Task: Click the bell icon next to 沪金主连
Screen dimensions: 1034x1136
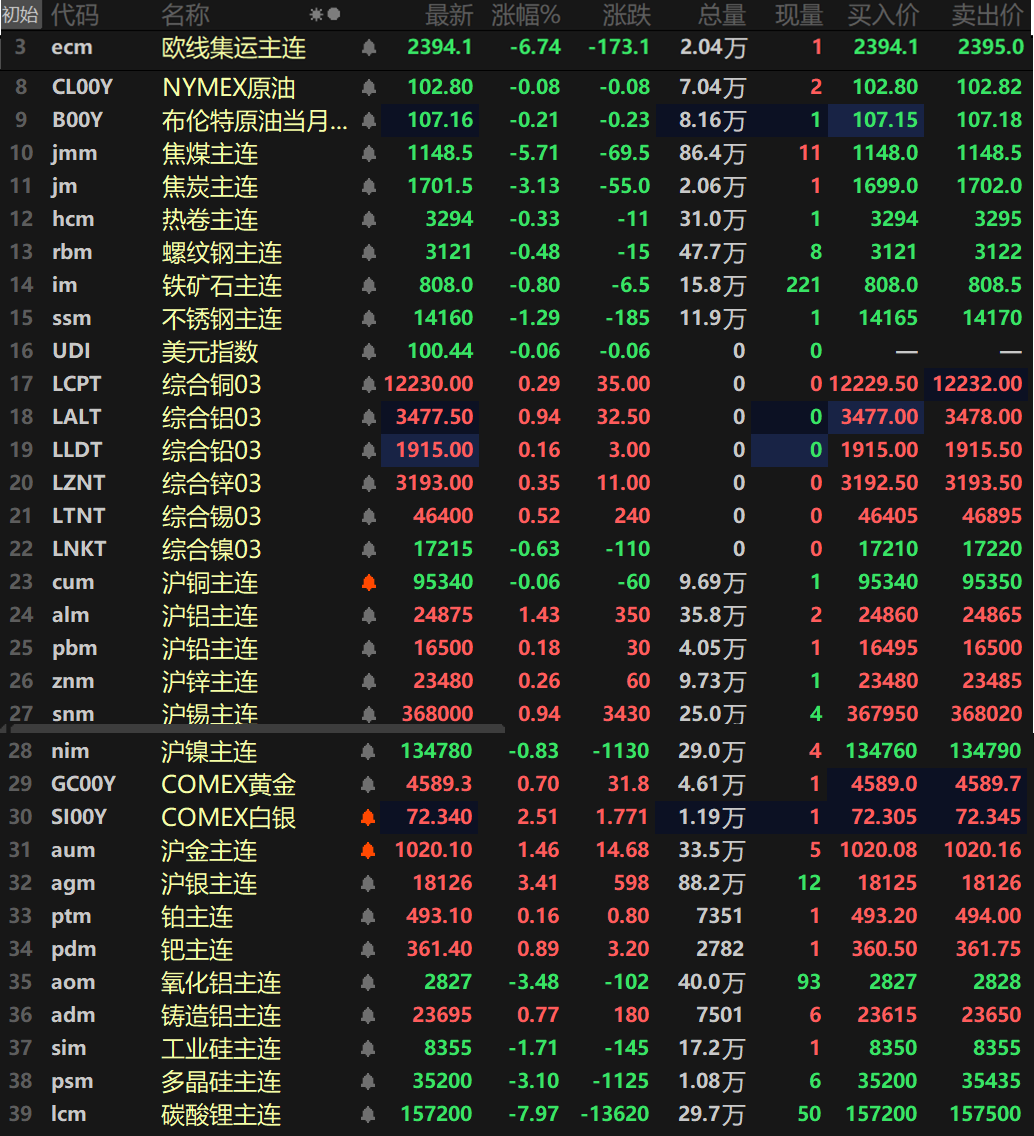Action: [368, 850]
